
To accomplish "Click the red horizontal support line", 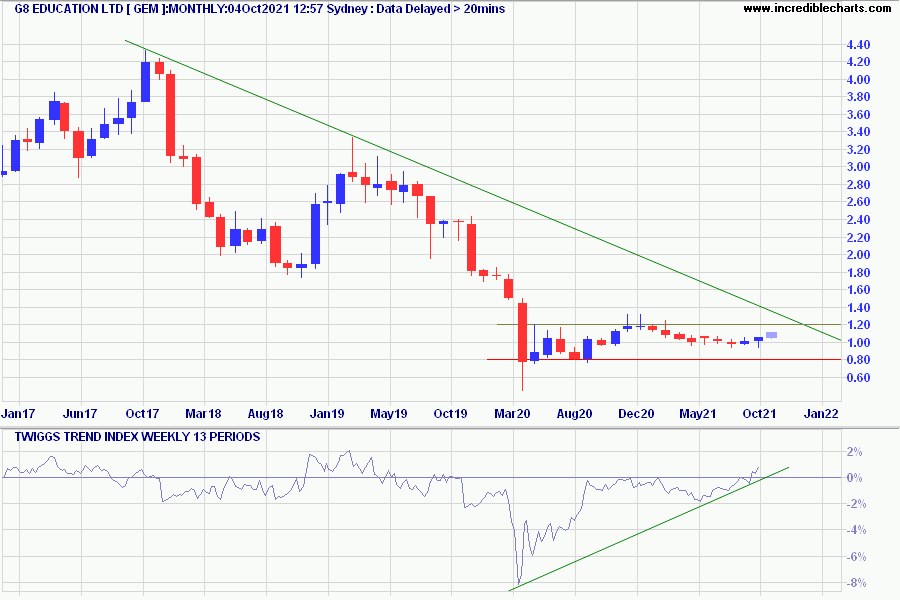I will (x=664, y=359).
